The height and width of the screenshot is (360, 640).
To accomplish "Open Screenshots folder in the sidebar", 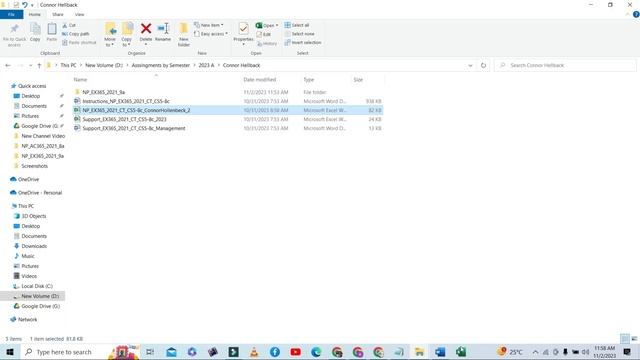I will coord(34,166).
